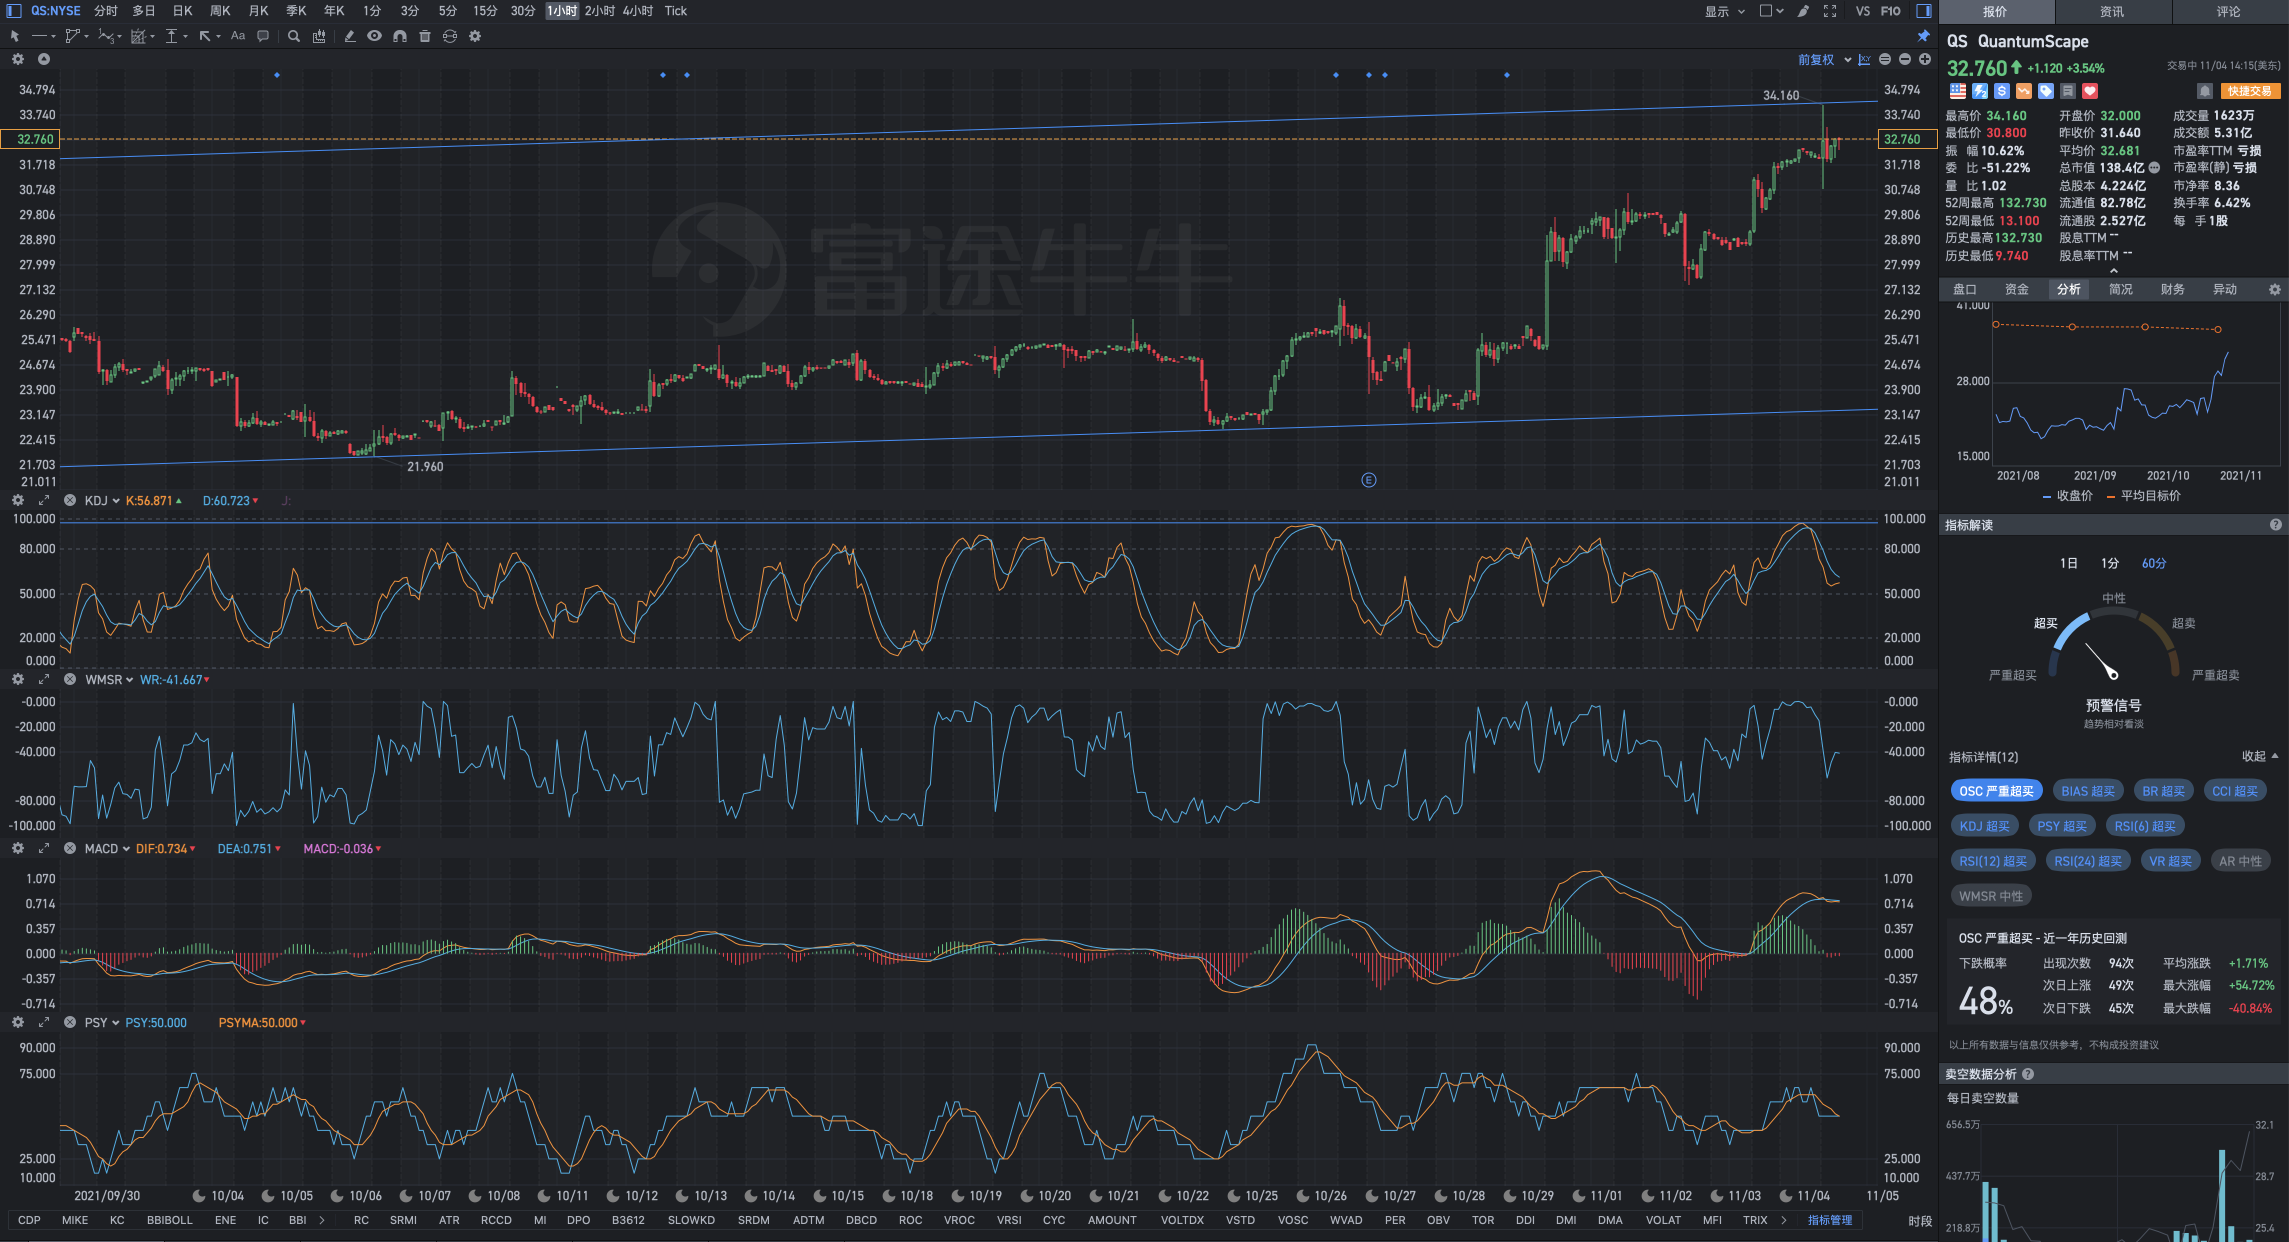Open 卖空数据分析 help question icon

(2028, 1074)
